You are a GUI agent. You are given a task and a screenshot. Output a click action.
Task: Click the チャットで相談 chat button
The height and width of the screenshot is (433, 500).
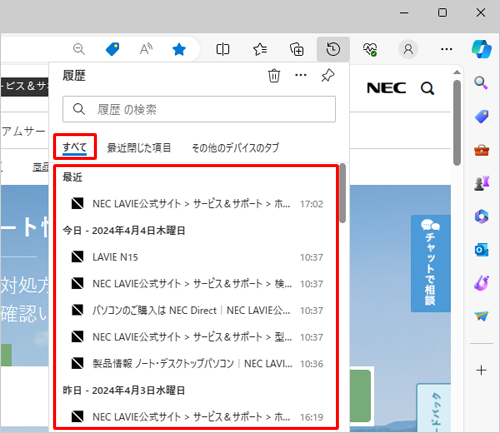click(431, 263)
